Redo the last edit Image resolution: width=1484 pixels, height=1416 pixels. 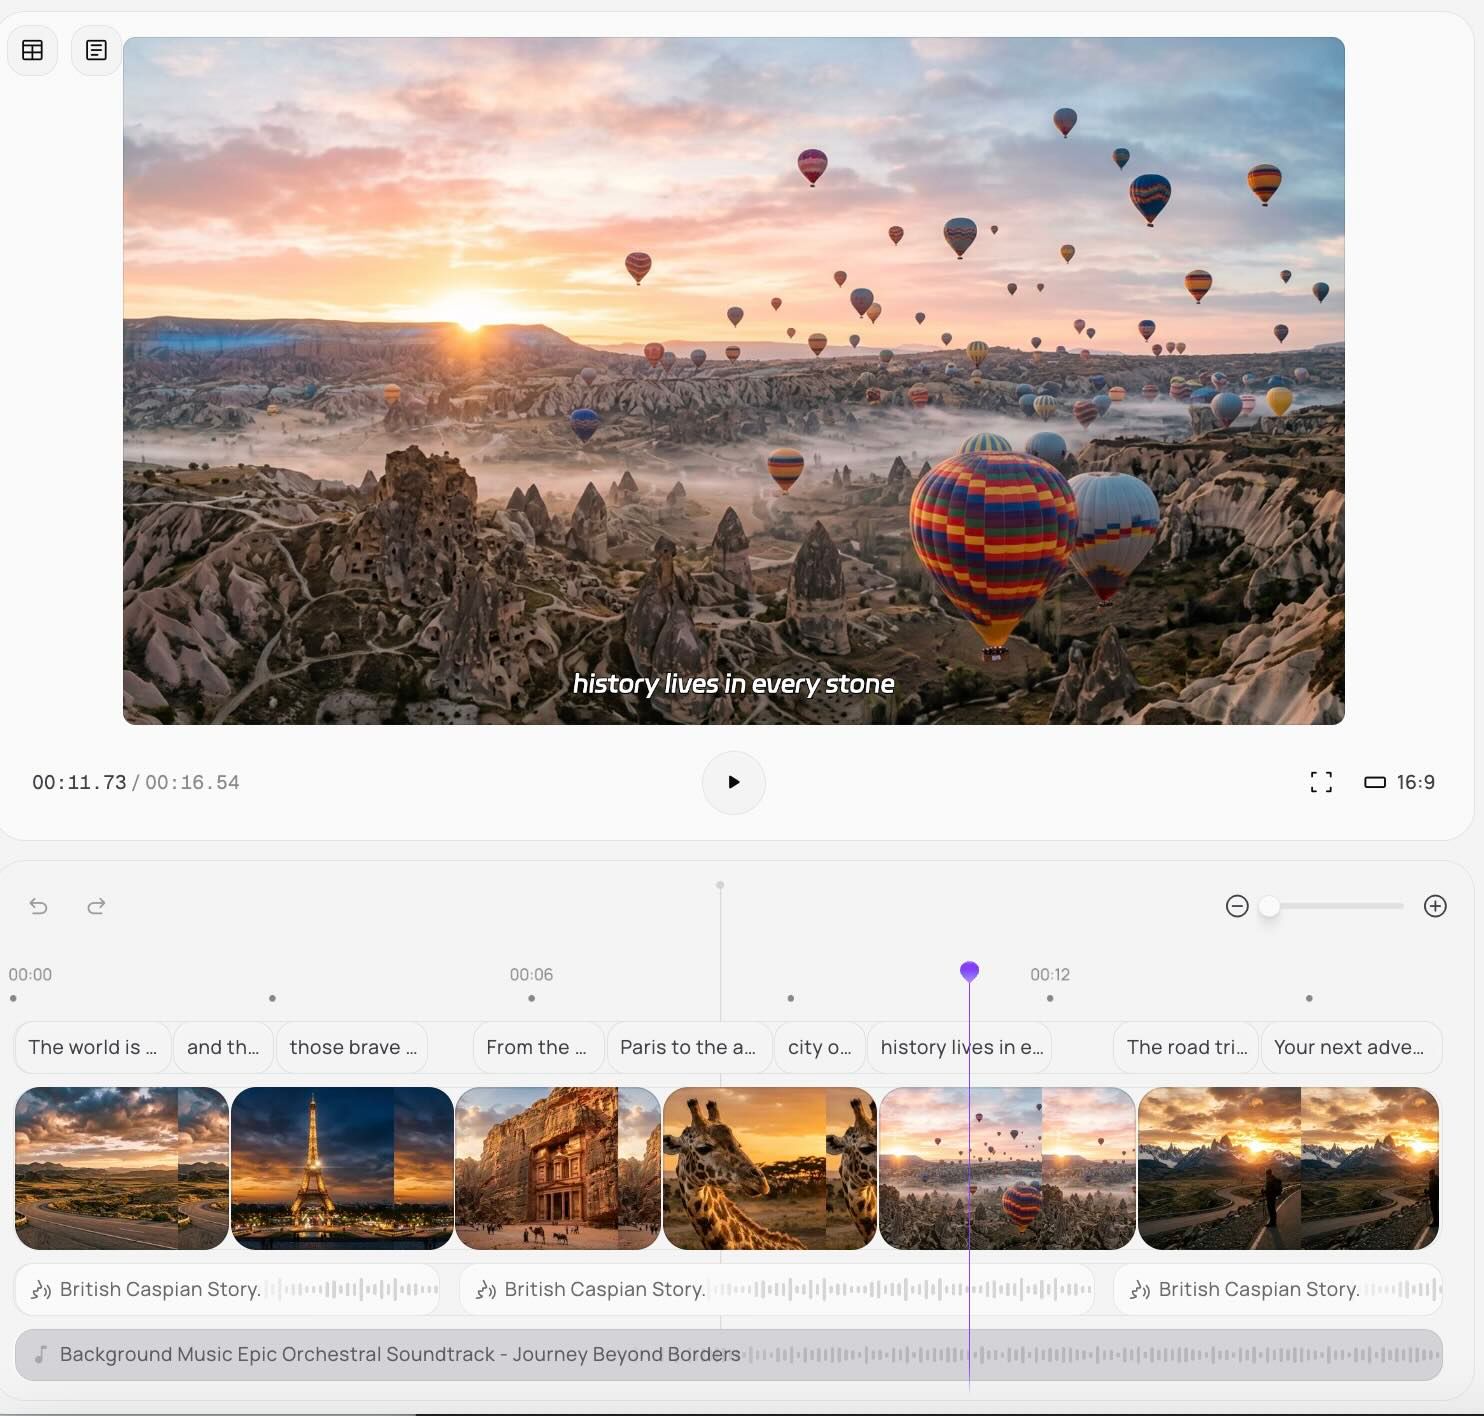pyautogui.click(x=96, y=906)
